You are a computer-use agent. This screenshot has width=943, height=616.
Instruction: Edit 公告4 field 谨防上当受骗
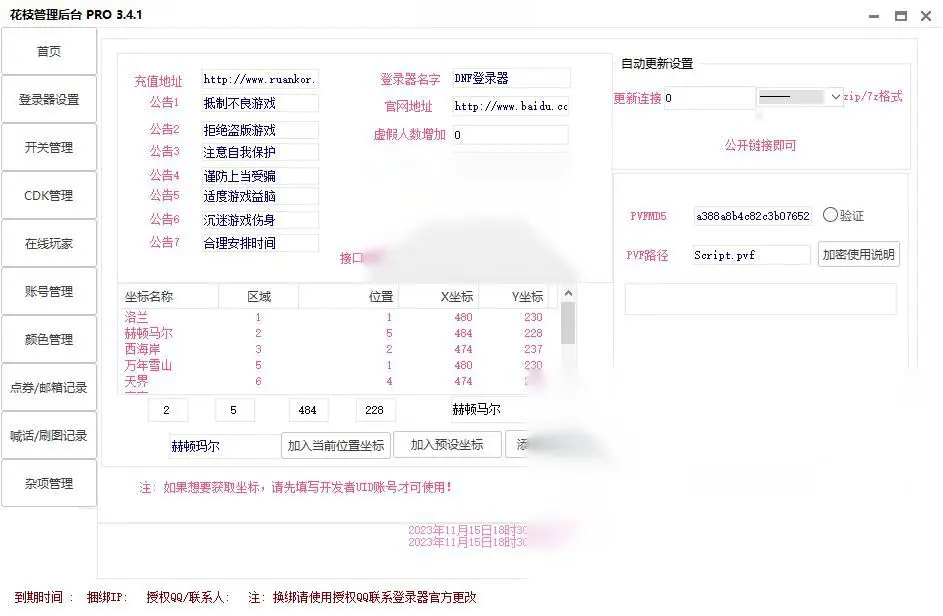coord(260,176)
